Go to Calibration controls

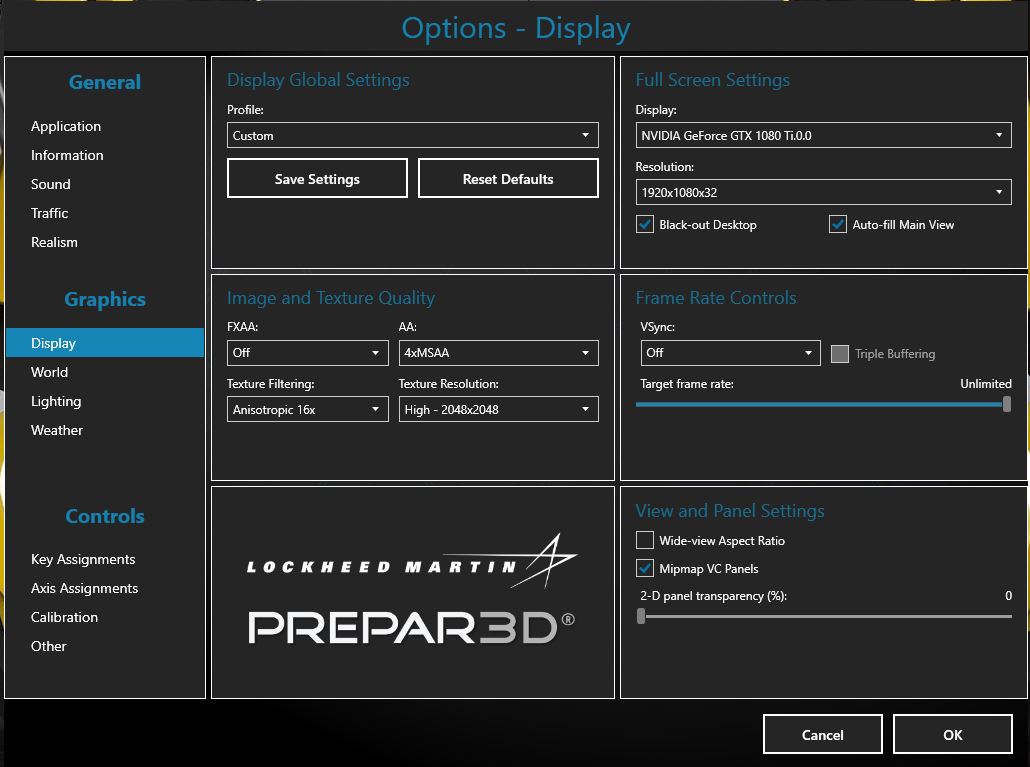coord(64,617)
